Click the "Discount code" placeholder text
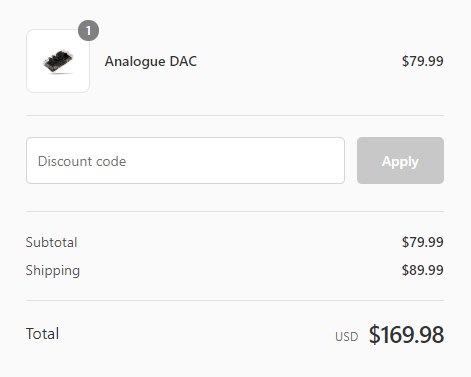This screenshot has height=377, width=471. point(82,161)
